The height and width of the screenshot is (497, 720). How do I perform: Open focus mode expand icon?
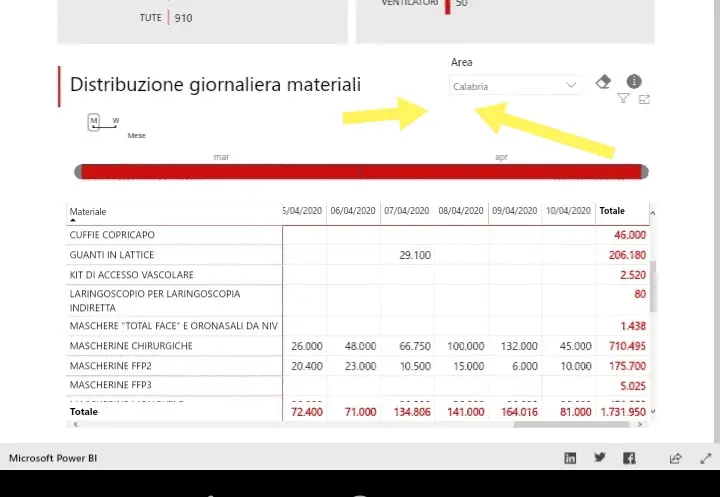click(644, 99)
